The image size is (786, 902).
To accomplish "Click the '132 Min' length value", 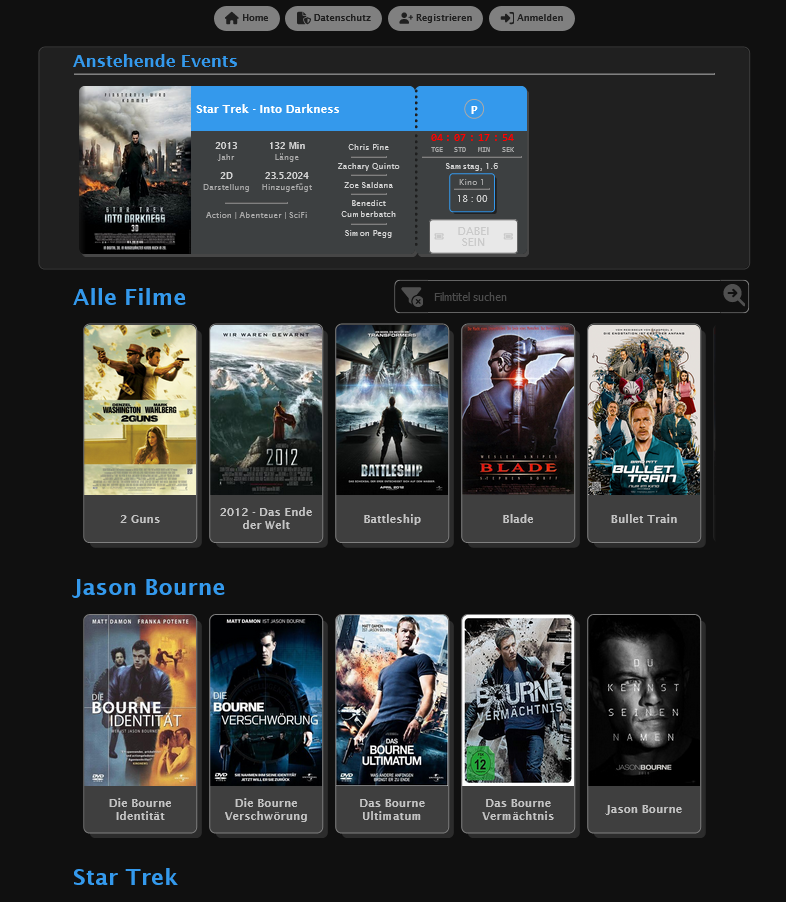I will [287, 146].
